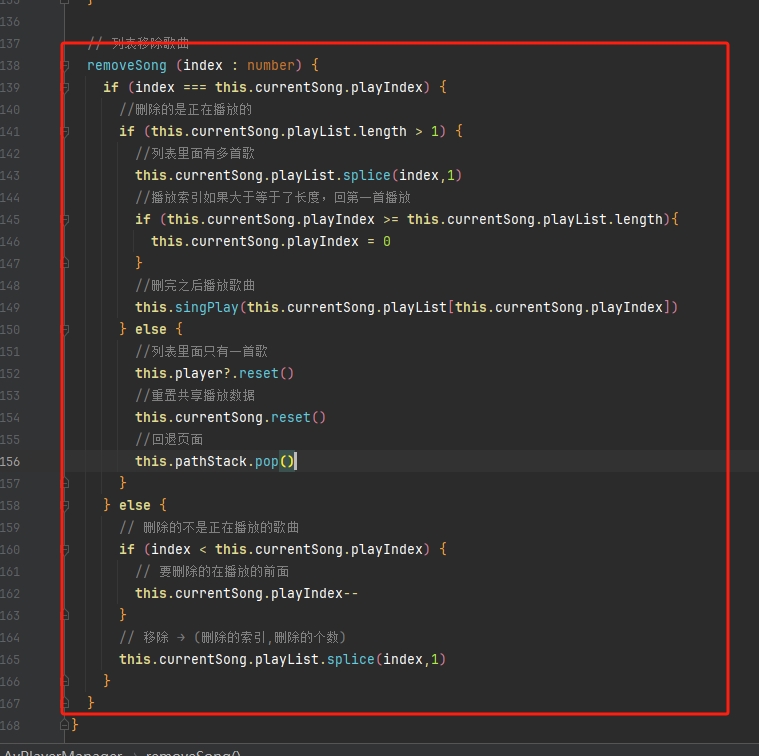Open AvPlayerManager in the breadcrumb bar
The height and width of the screenshot is (756, 759).
(x=62, y=751)
